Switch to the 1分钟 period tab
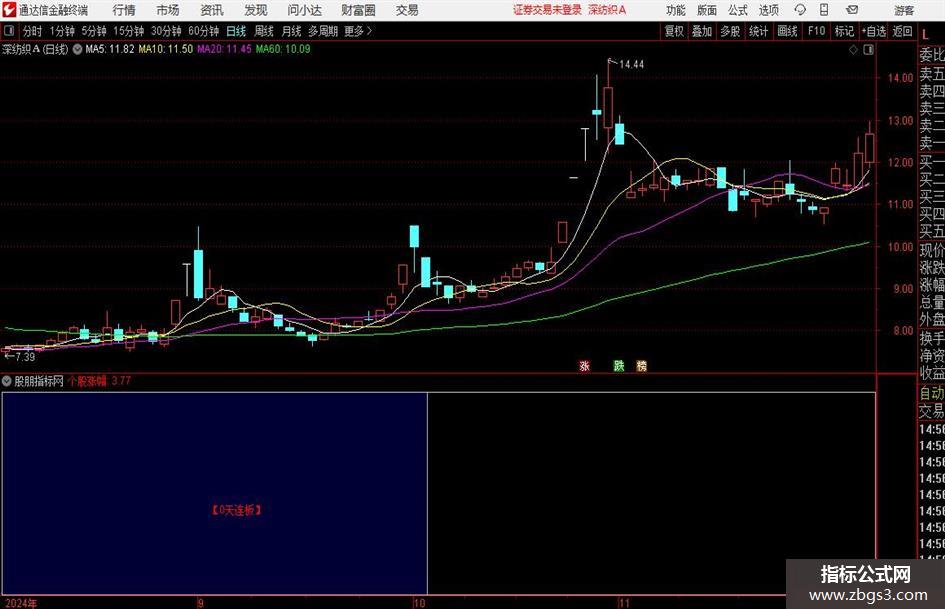The width and height of the screenshot is (945, 609). point(61,31)
